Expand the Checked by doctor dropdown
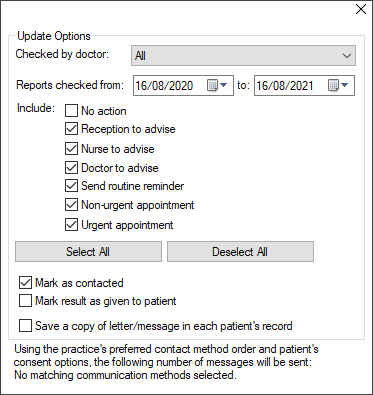The height and width of the screenshot is (395, 373). pyautogui.click(x=347, y=56)
